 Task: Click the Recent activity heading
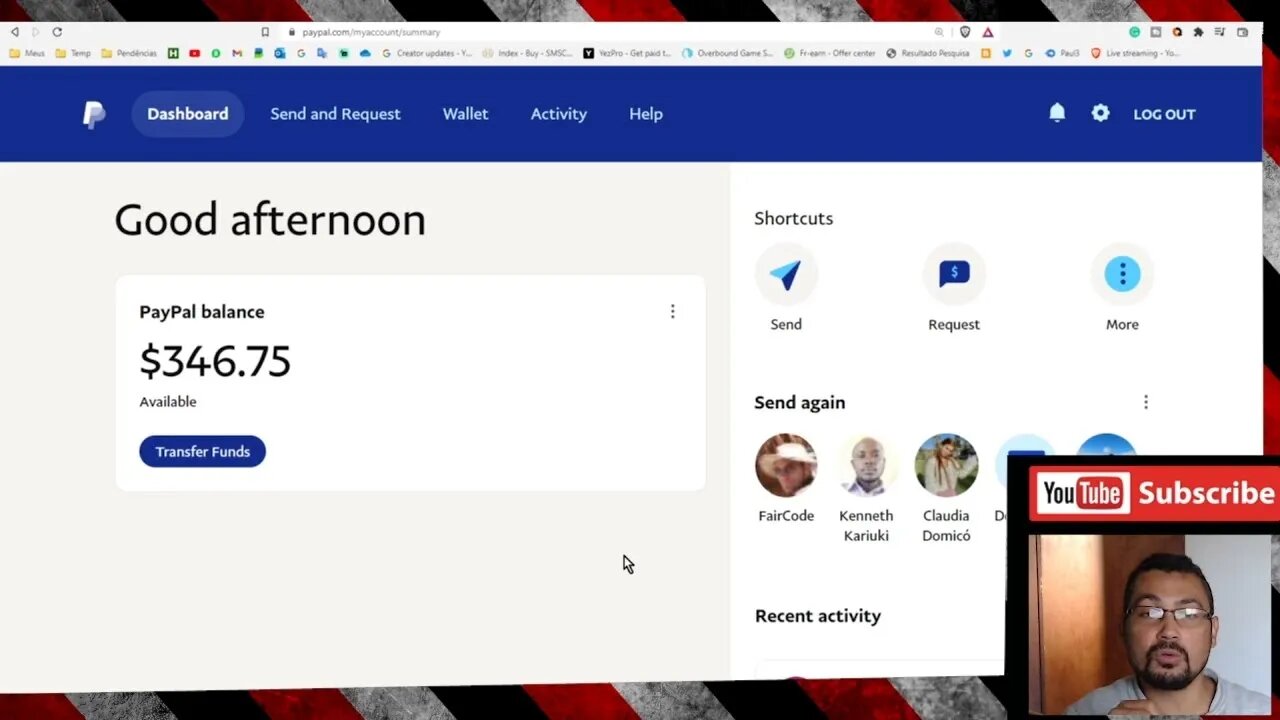818,616
